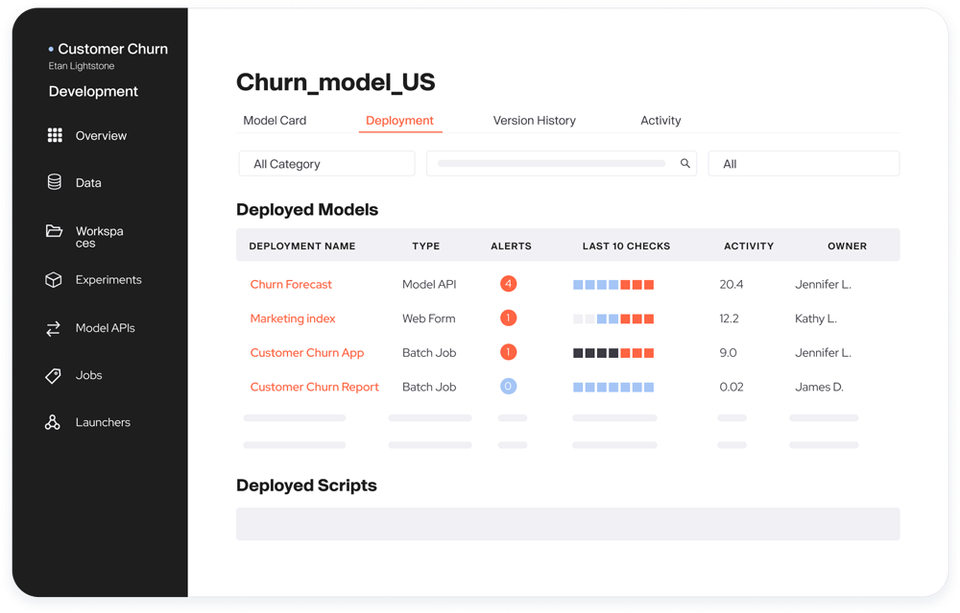
Task: Click owner Jennifer L. in Customer Churn App row
Action: pos(823,353)
